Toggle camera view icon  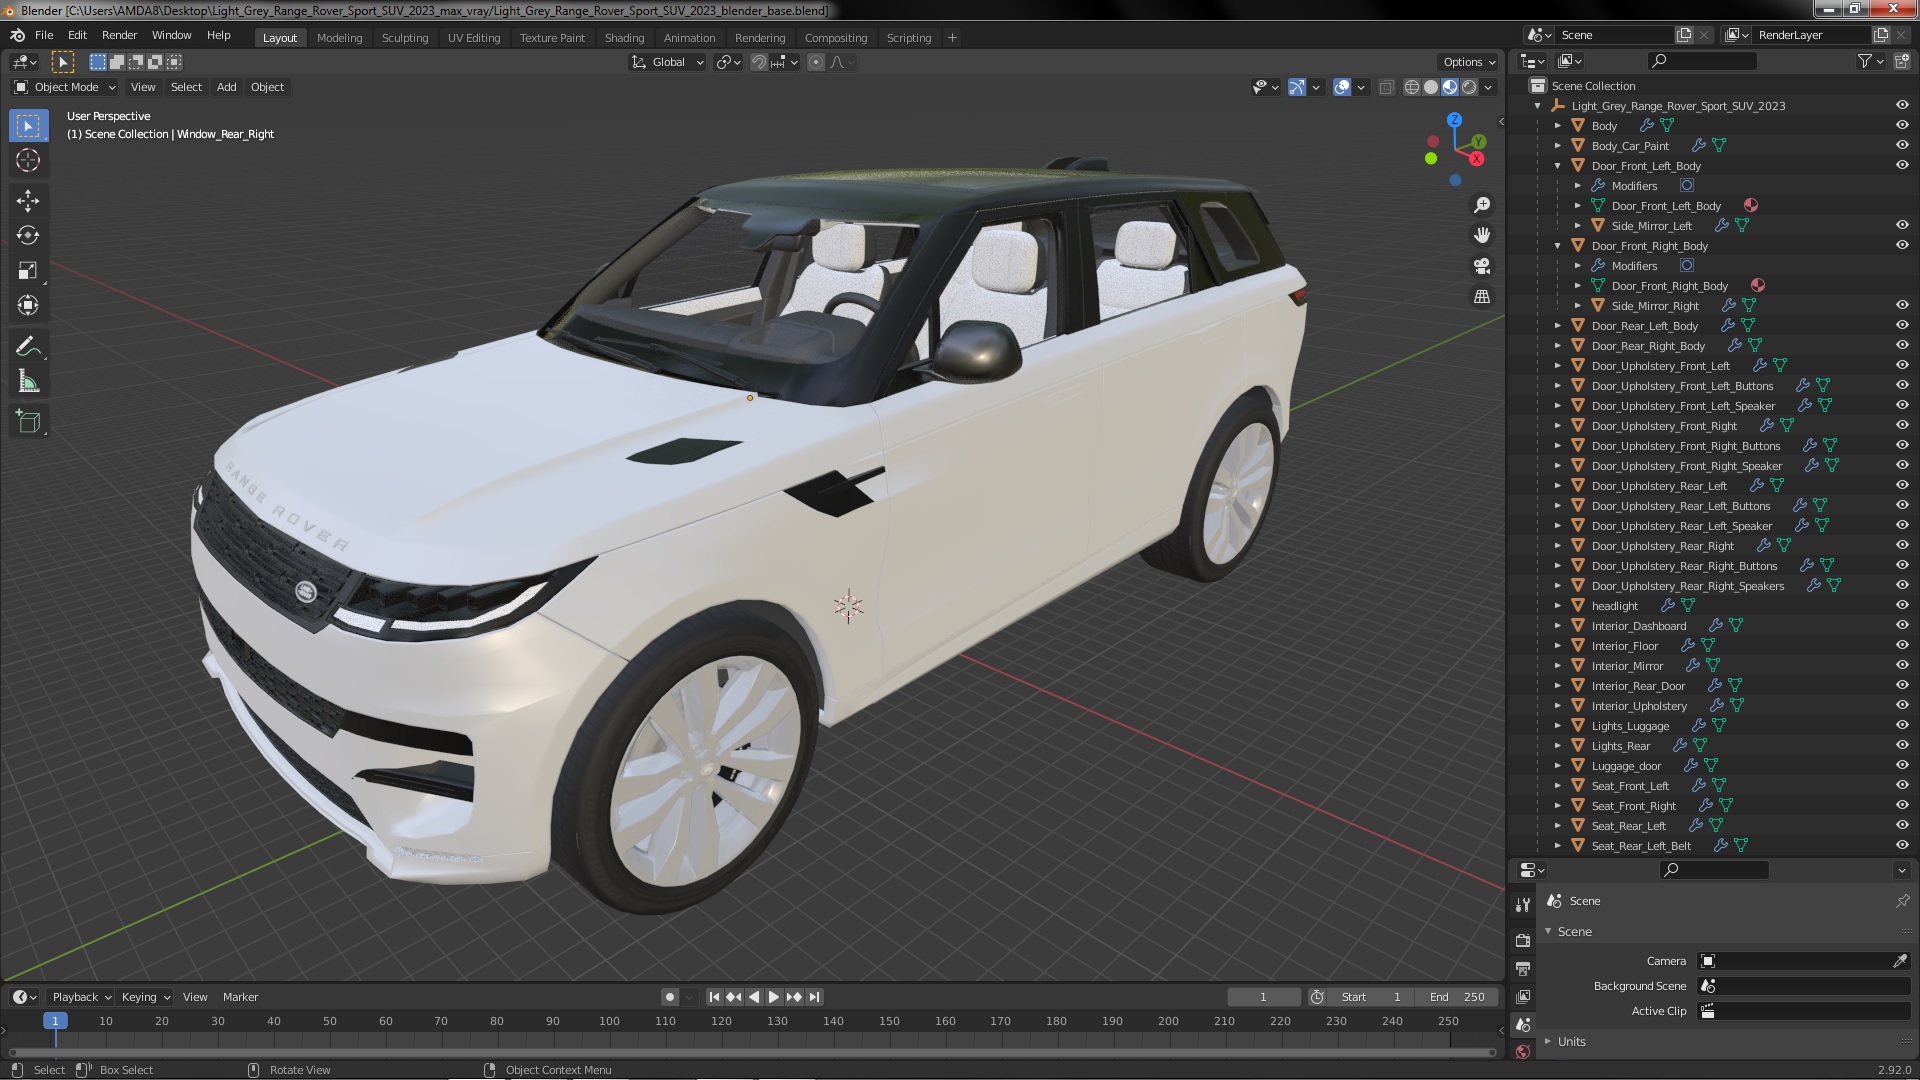coord(1482,266)
